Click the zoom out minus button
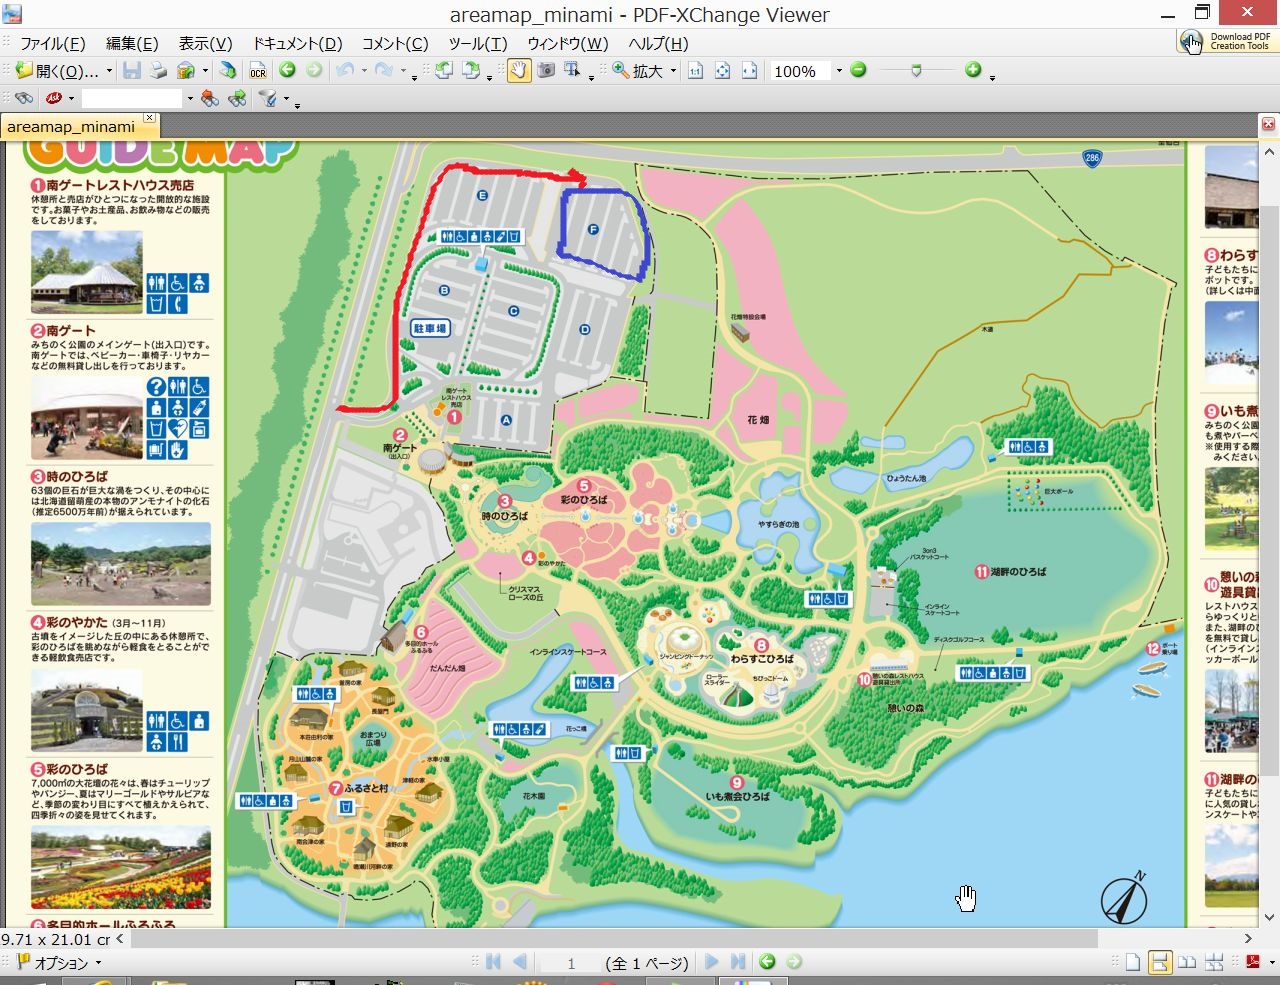Viewport: 1280px width, 985px height. [x=858, y=70]
